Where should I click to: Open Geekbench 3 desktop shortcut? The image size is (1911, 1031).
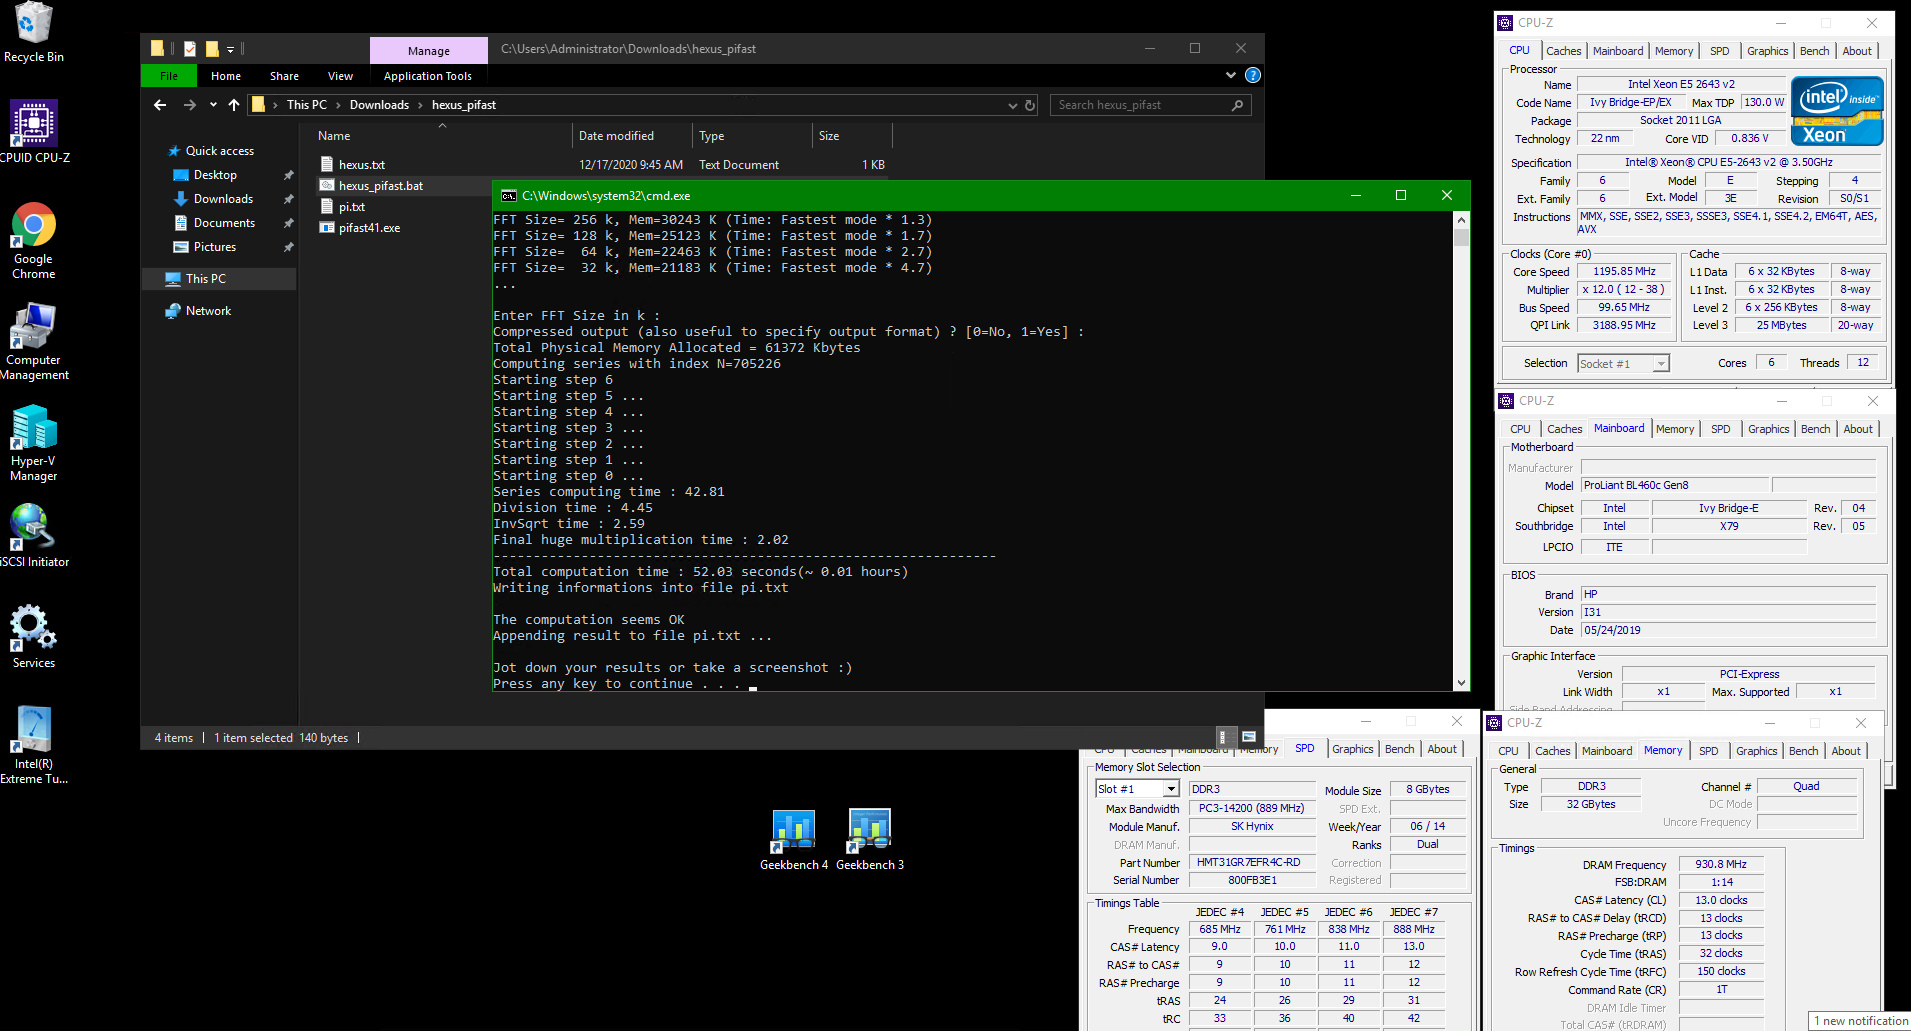(x=870, y=840)
